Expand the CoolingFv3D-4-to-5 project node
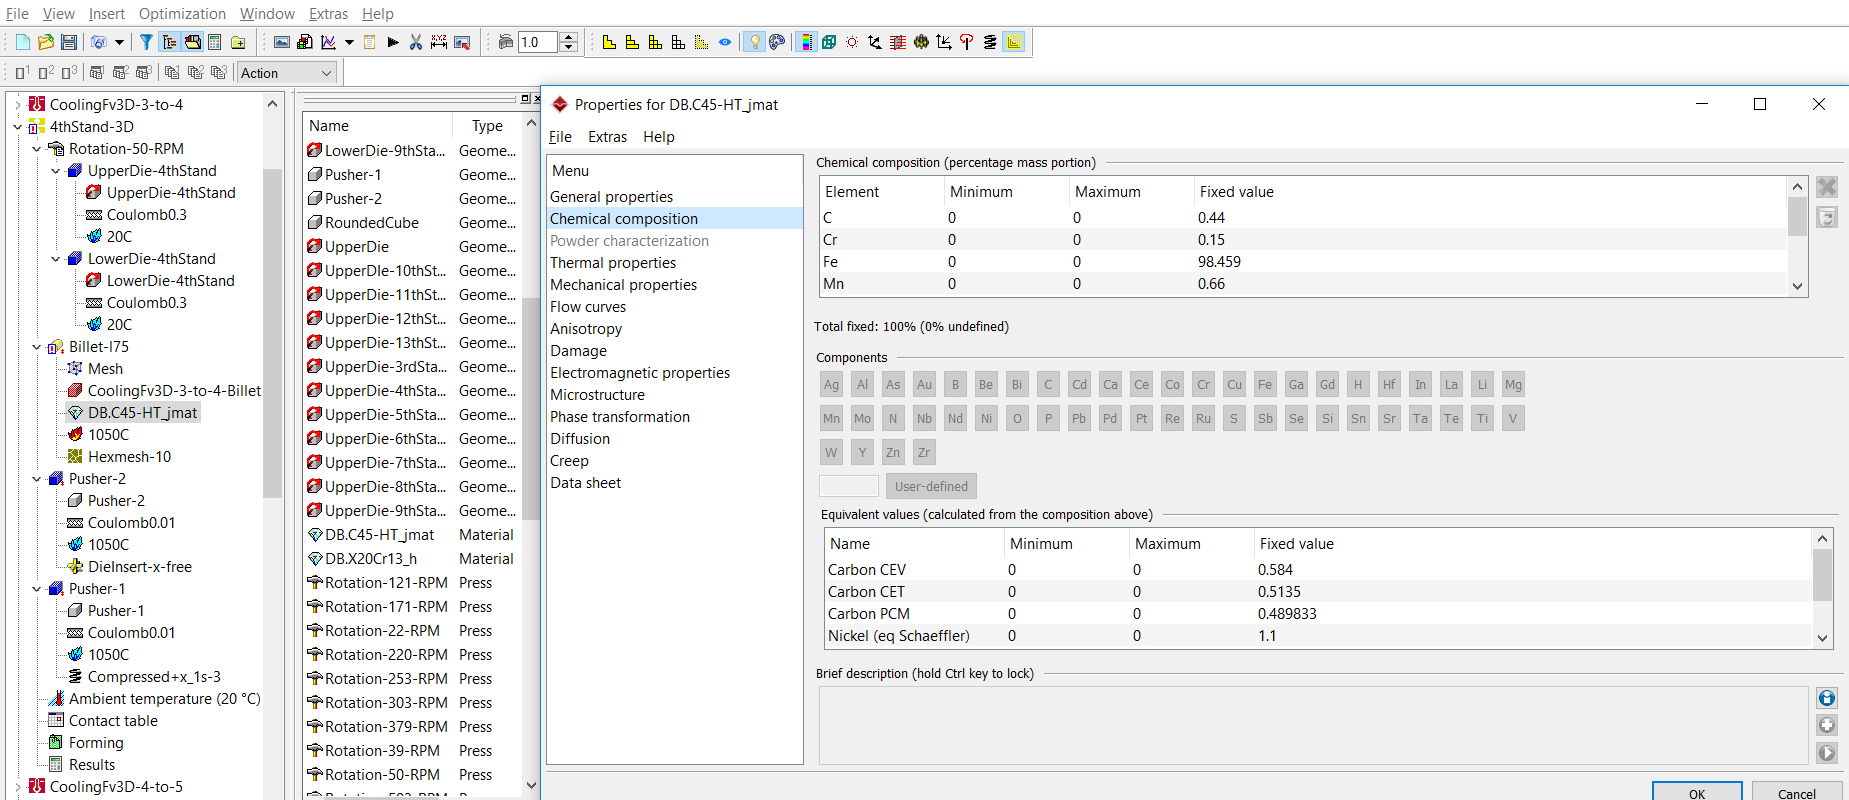This screenshot has height=800, width=1849. tap(17, 787)
